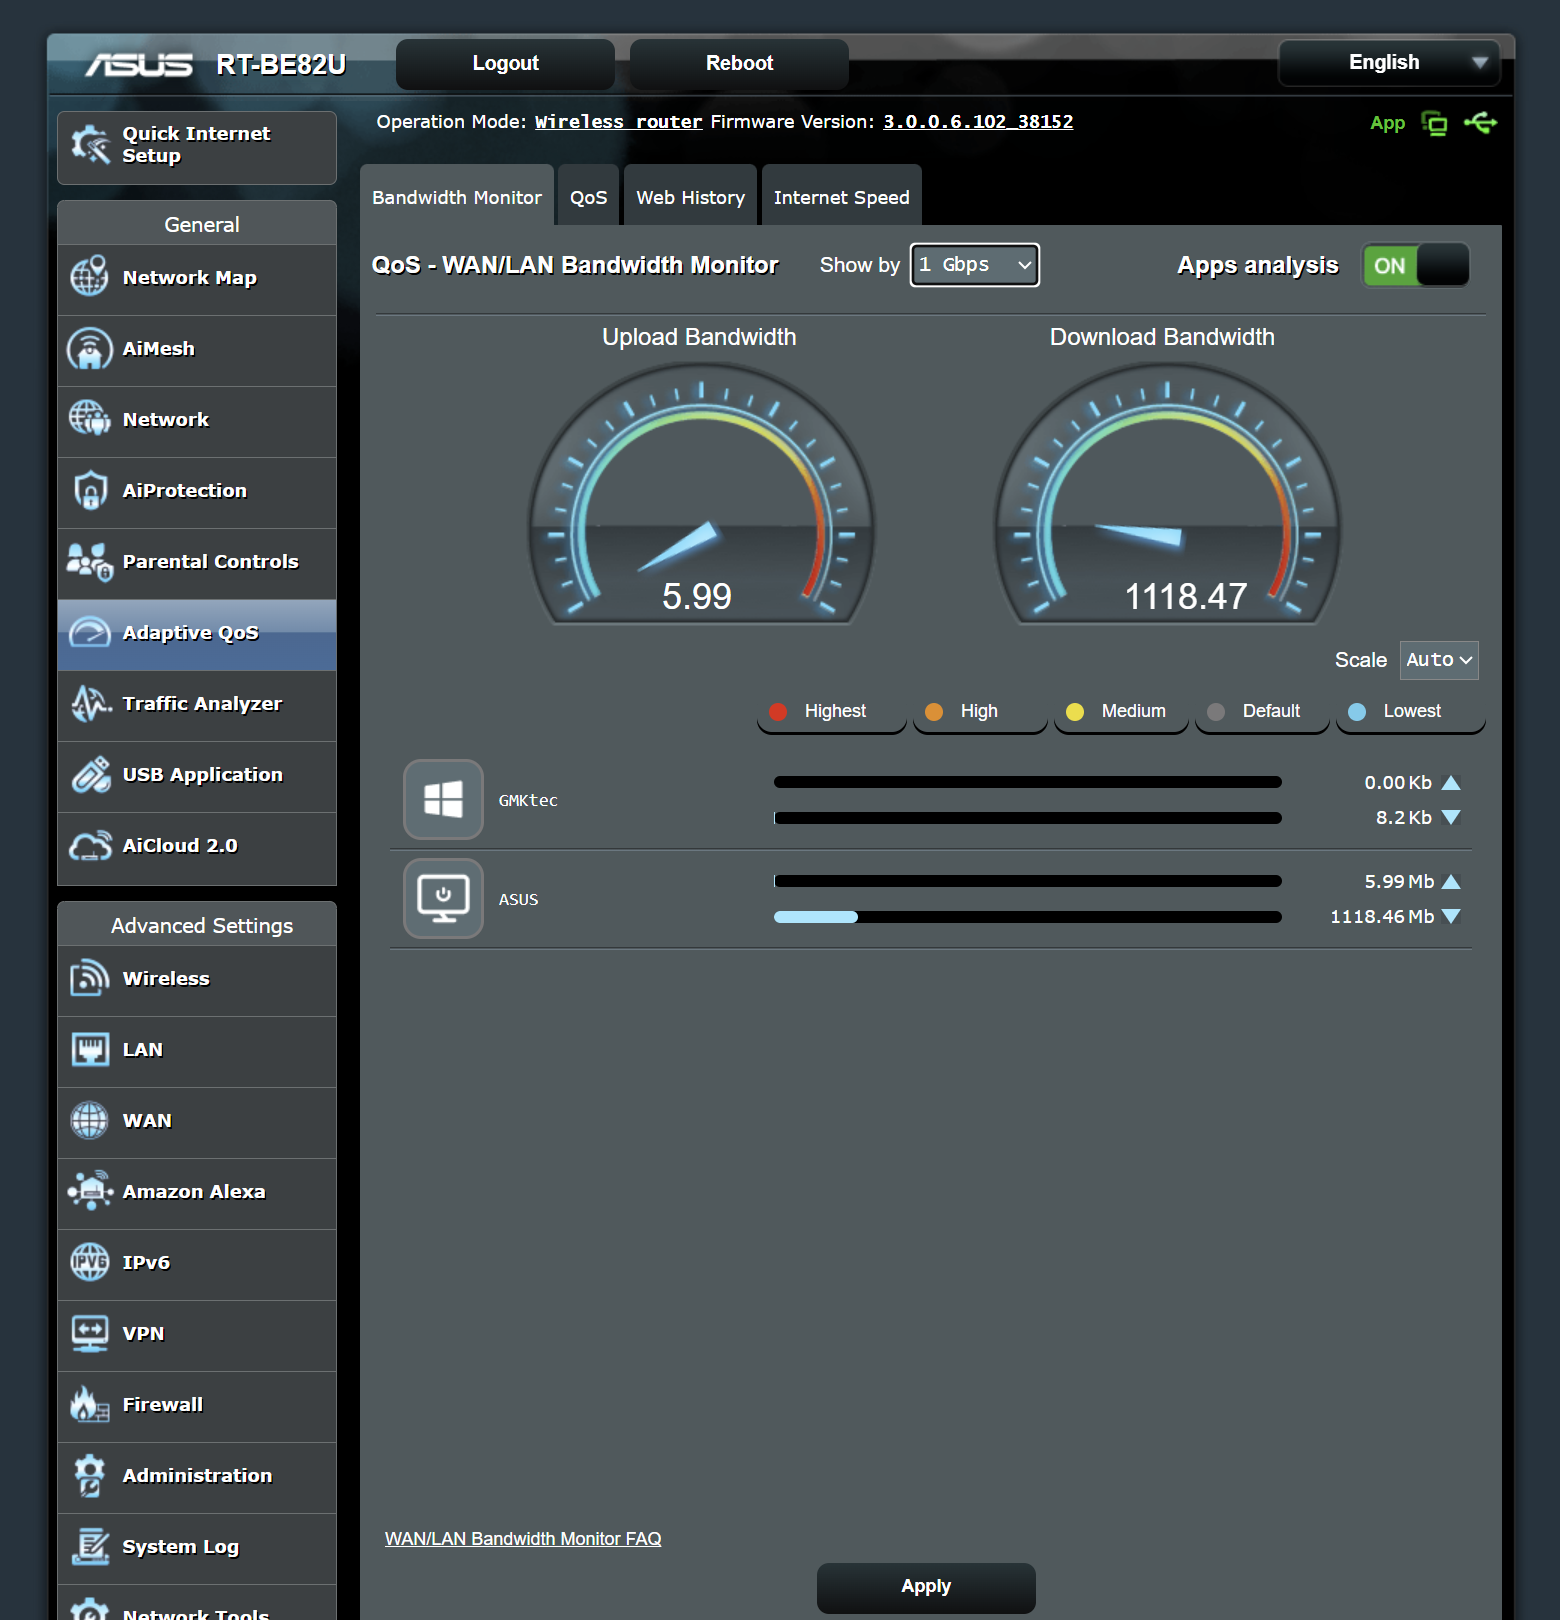The image size is (1560, 1620).
Task: Click the Network Map globe icon
Action: [x=90, y=277]
